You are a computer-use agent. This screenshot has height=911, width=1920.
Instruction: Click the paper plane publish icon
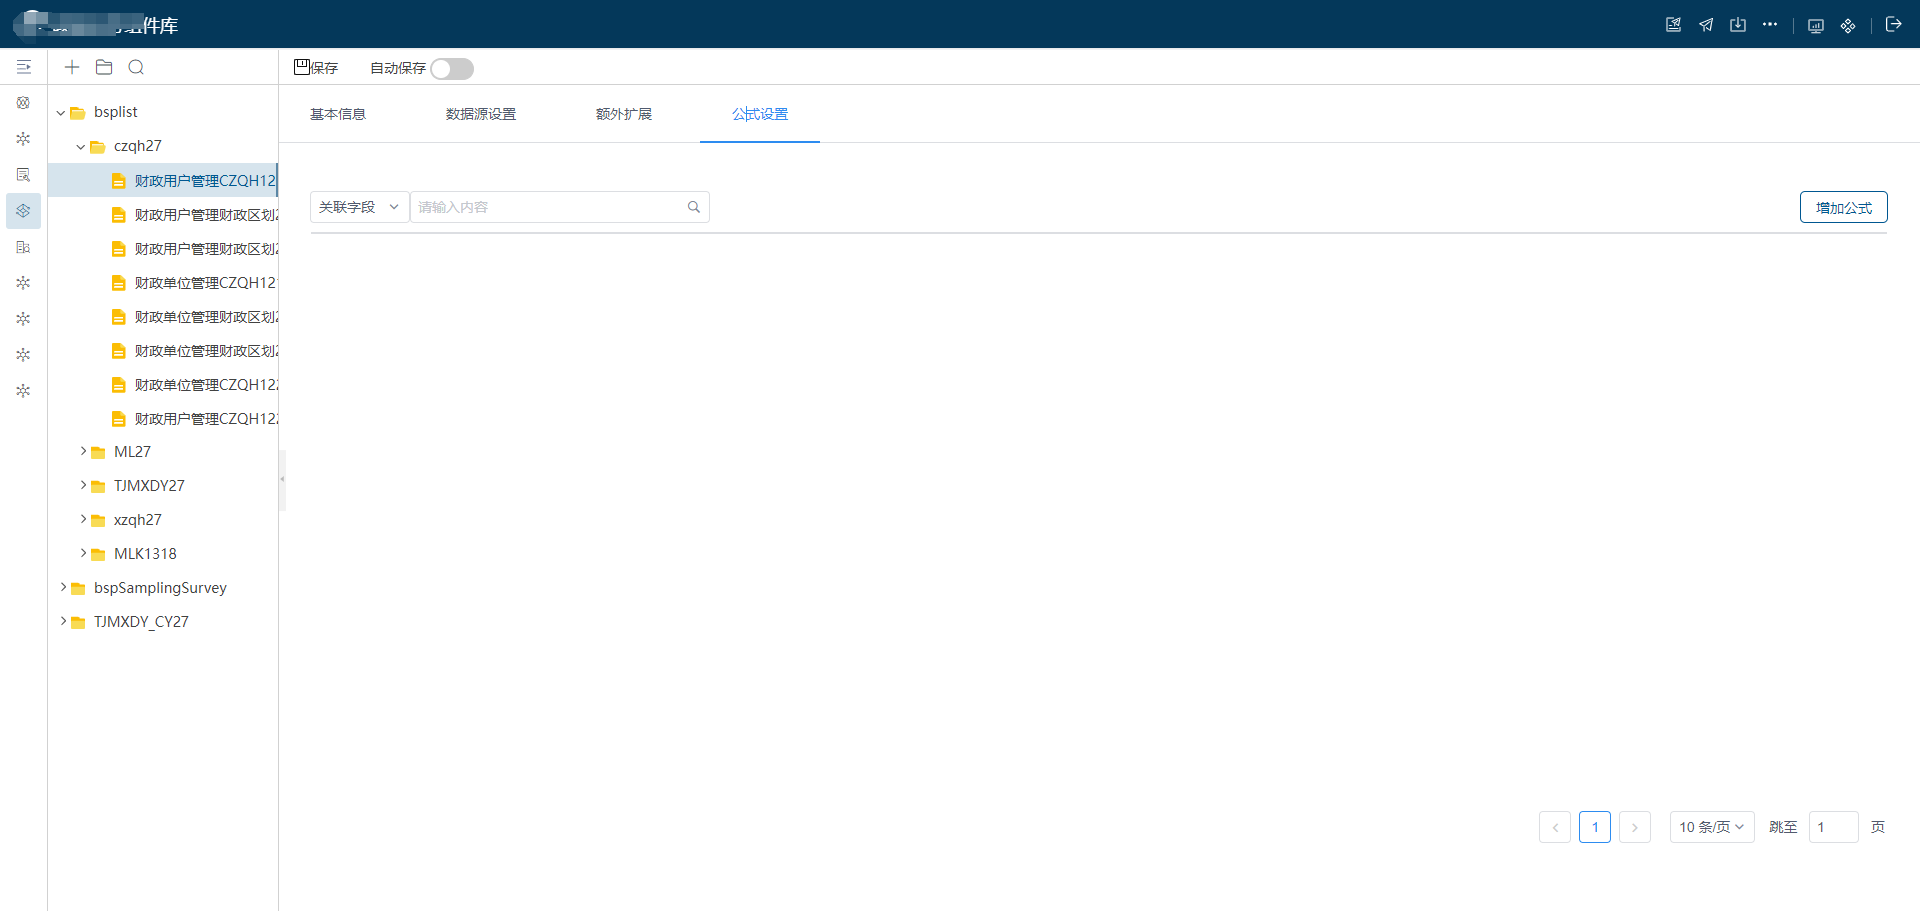1706,25
